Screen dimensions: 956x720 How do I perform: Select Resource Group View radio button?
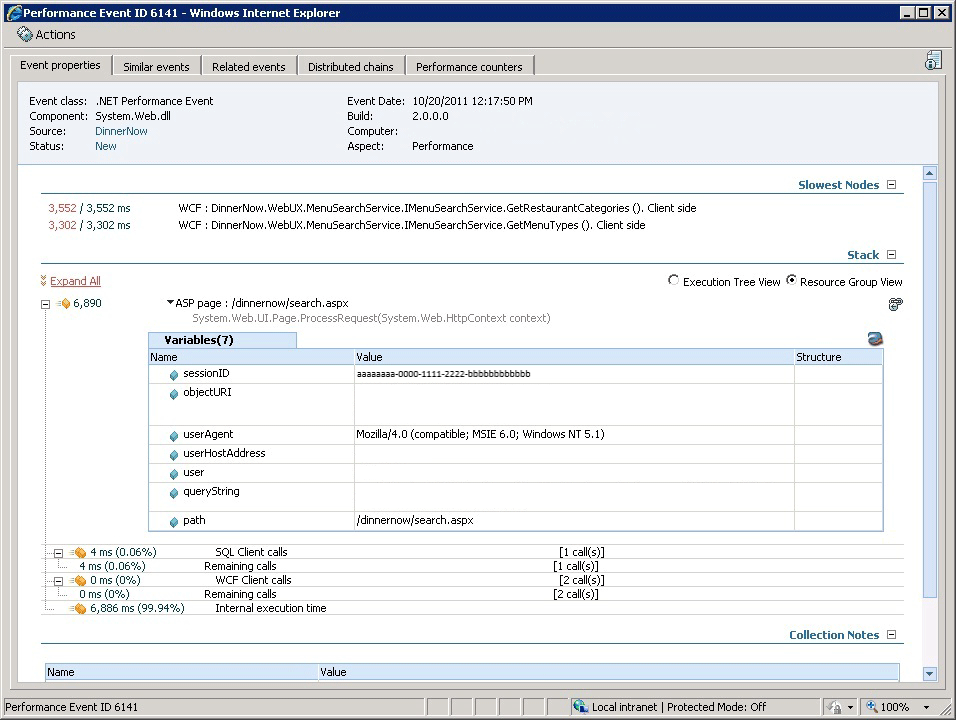[791, 280]
